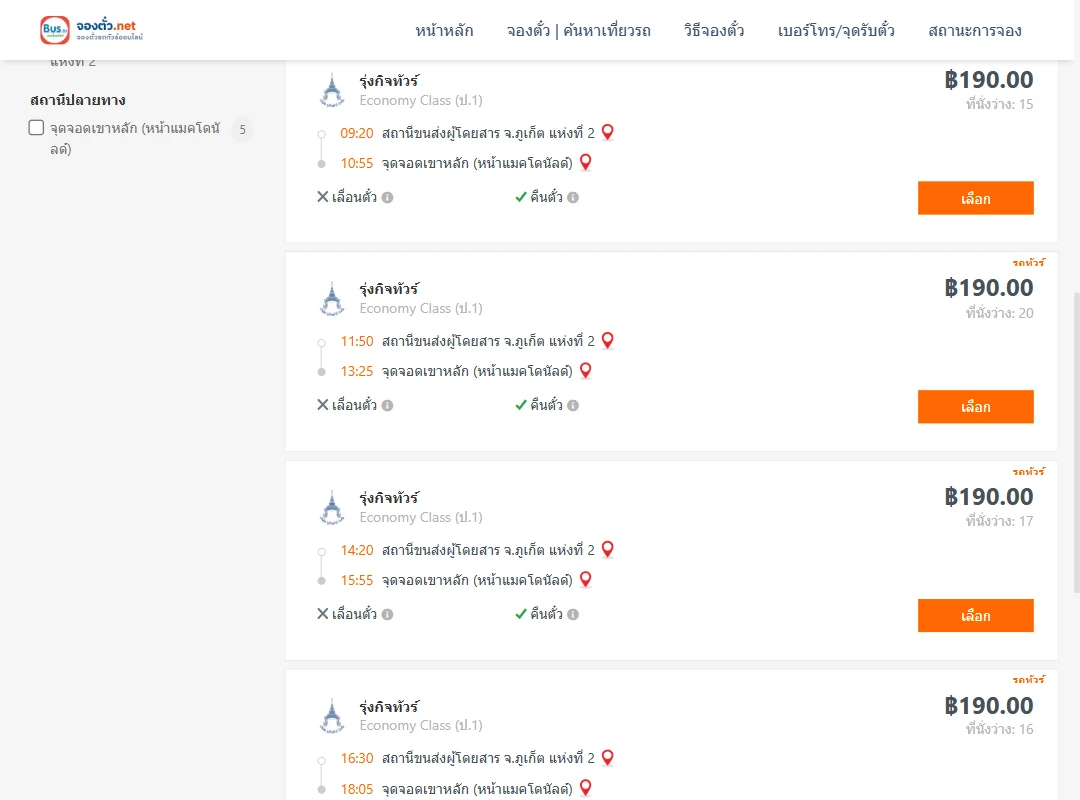Image resolution: width=1080 pixels, height=800 pixels.
Task: Open map pin for 13:25 arrival stop
Action: [x=585, y=371]
